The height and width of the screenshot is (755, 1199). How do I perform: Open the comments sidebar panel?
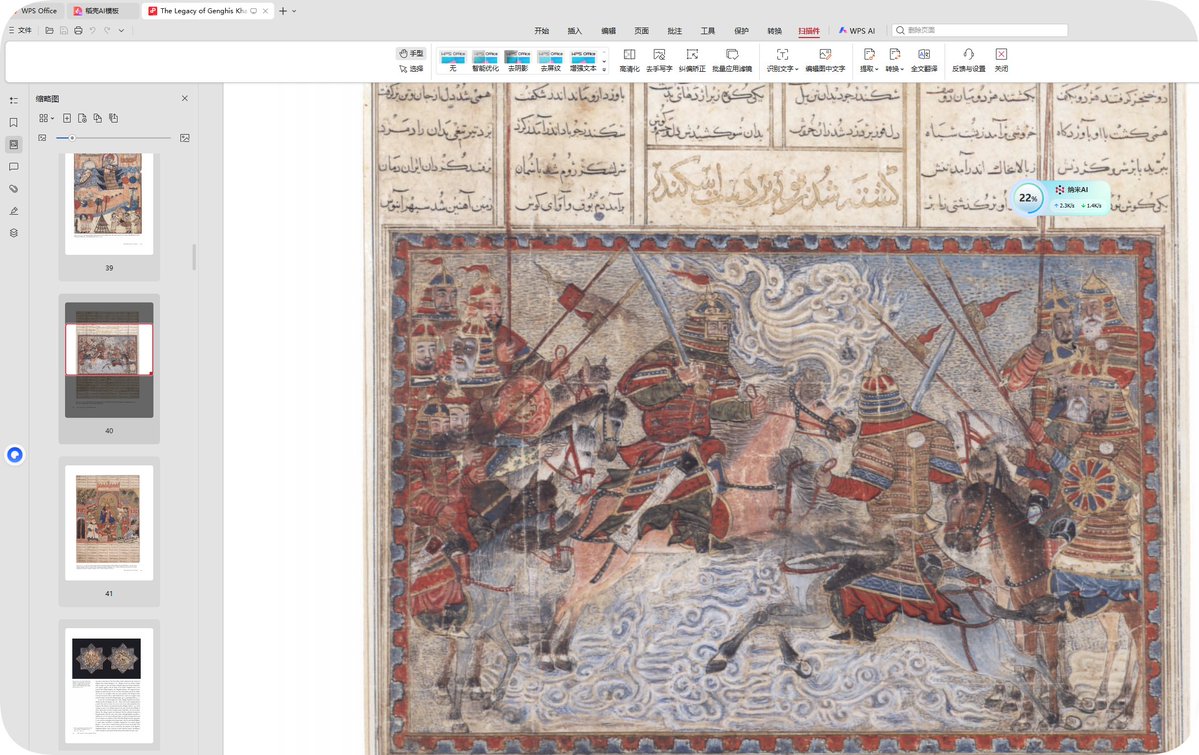[x=14, y=167]
